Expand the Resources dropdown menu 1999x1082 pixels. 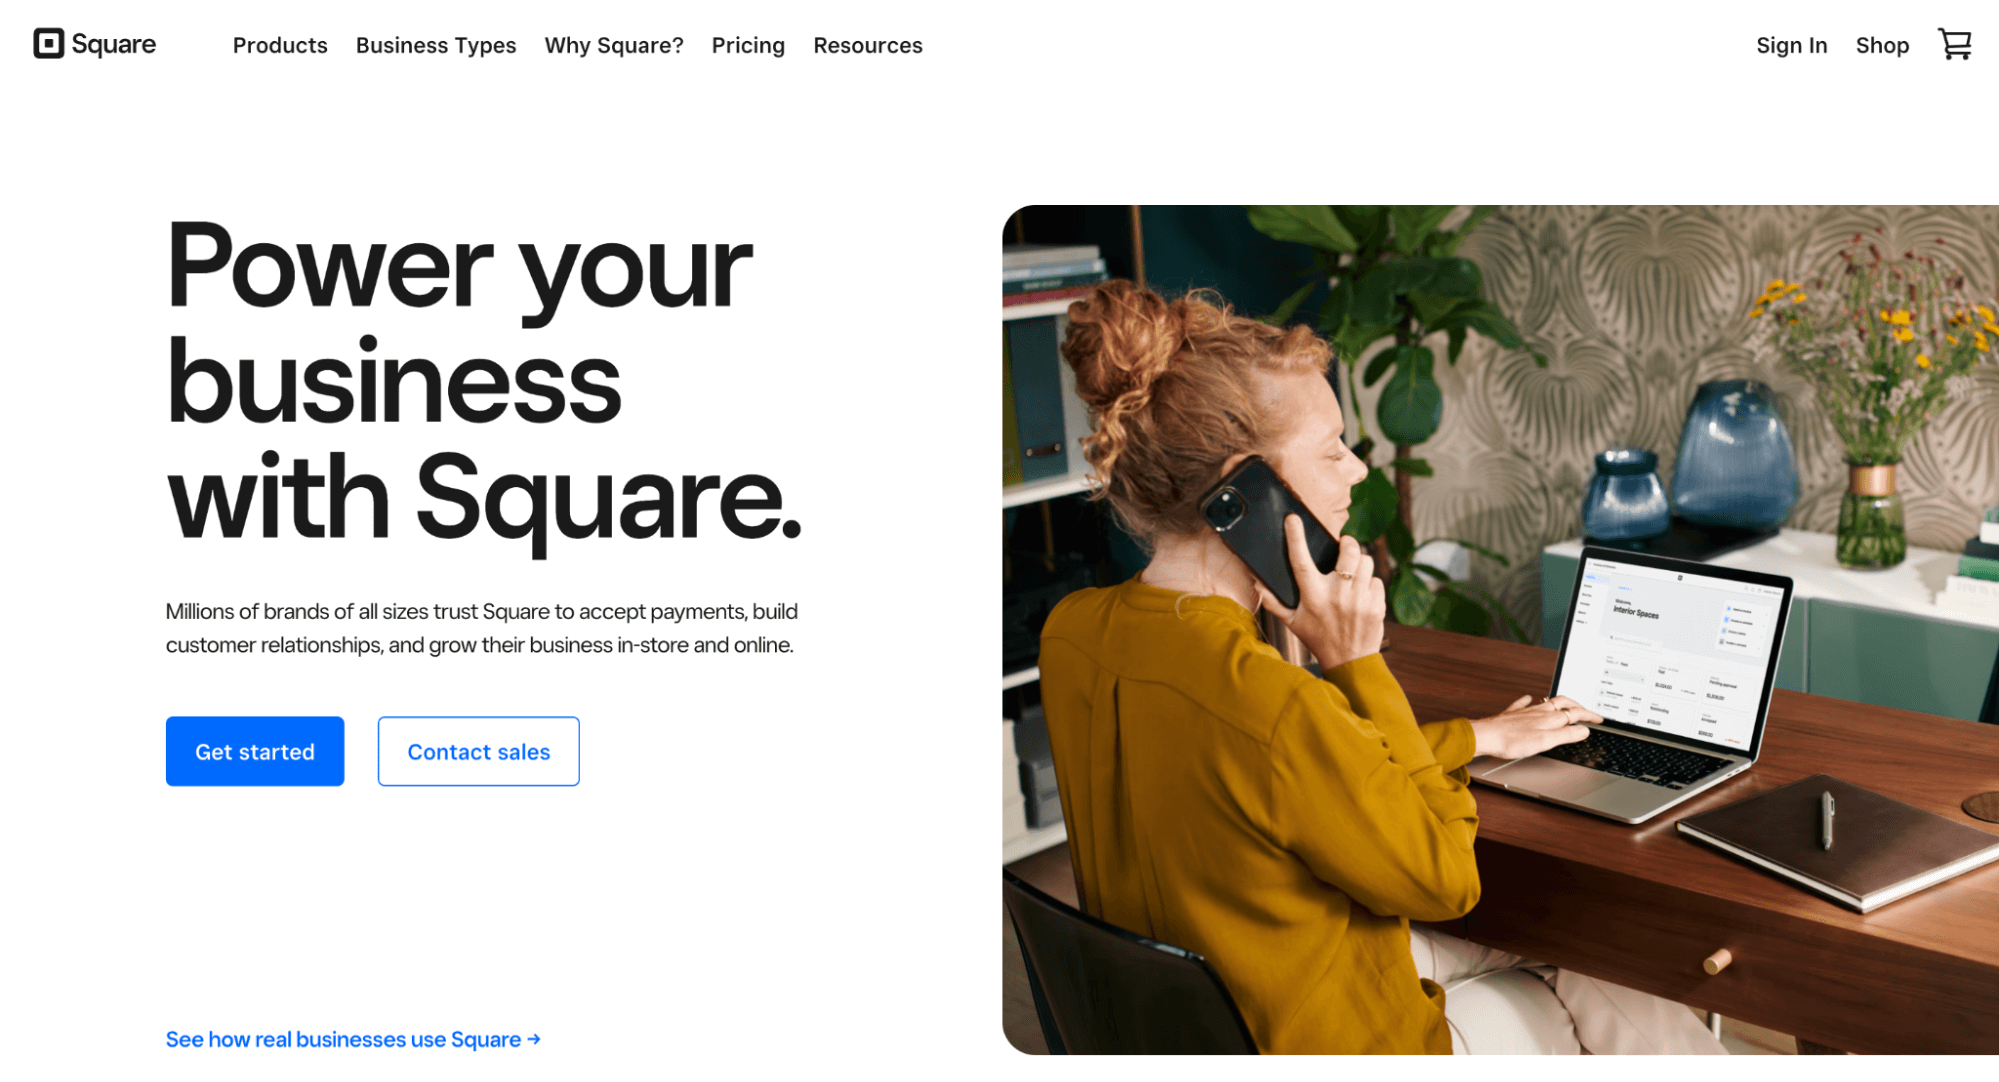868,45
